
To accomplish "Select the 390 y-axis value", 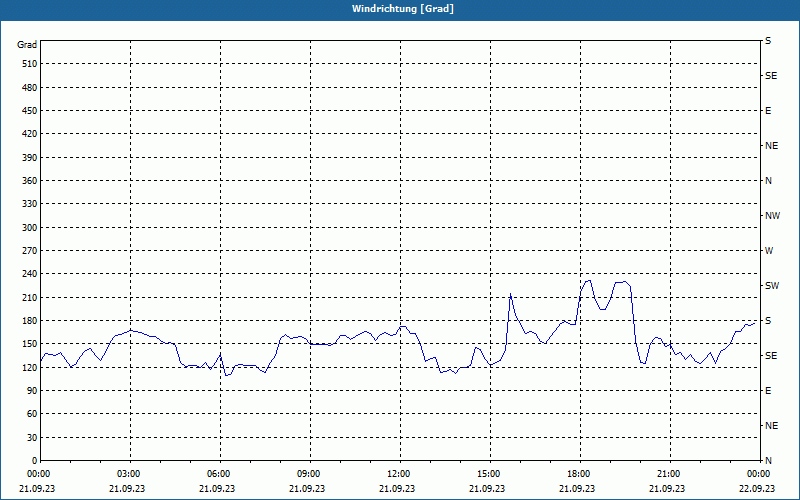I will pyautogui.click(x=30, y=158).
